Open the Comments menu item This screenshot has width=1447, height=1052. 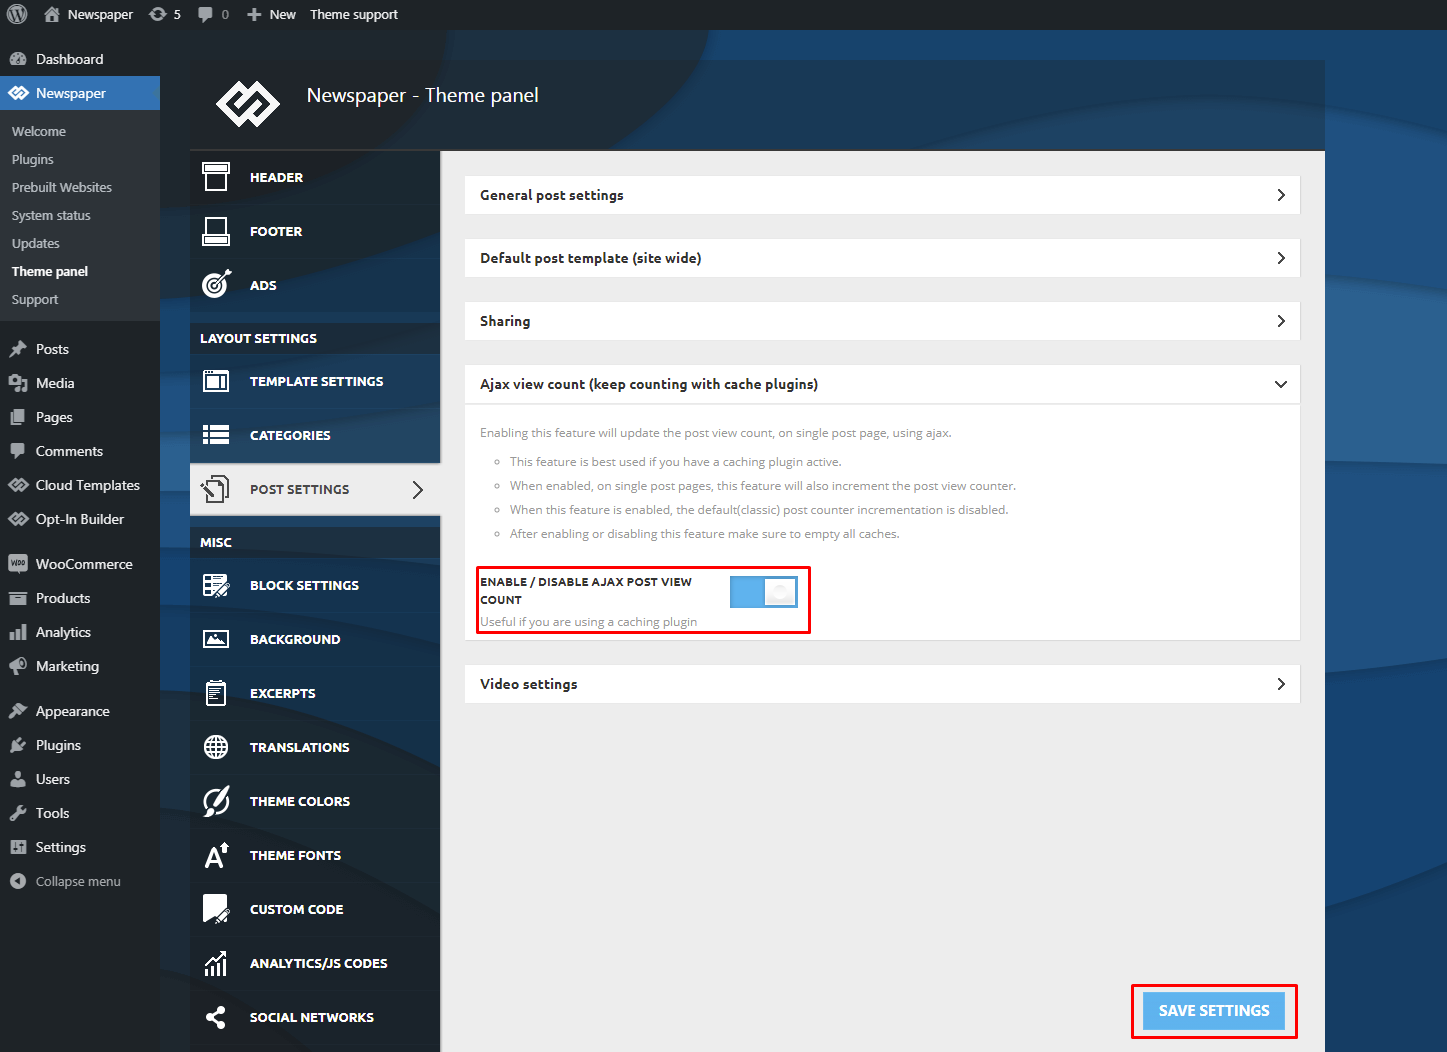(x=80, y=451)
